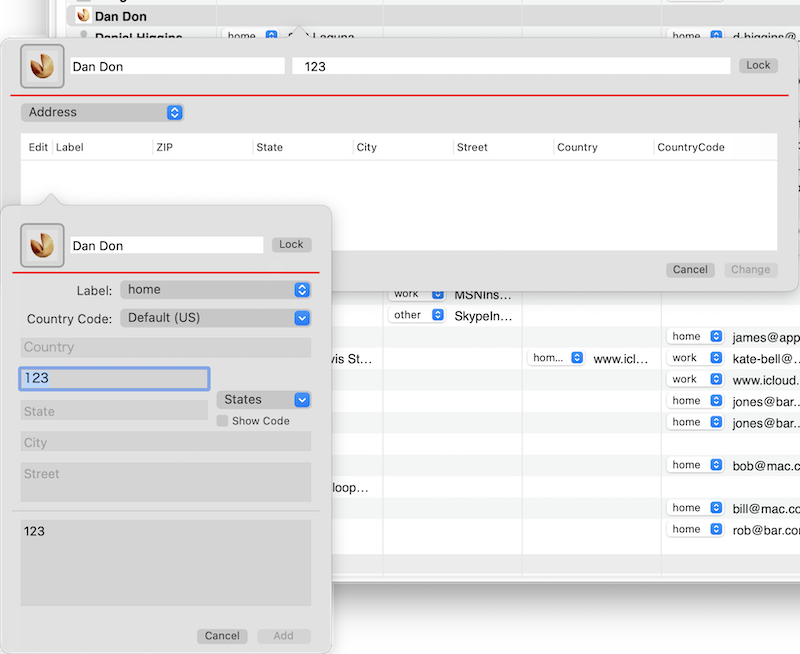Open home dropdown beside first jones@bar email

tap(695, 400)
